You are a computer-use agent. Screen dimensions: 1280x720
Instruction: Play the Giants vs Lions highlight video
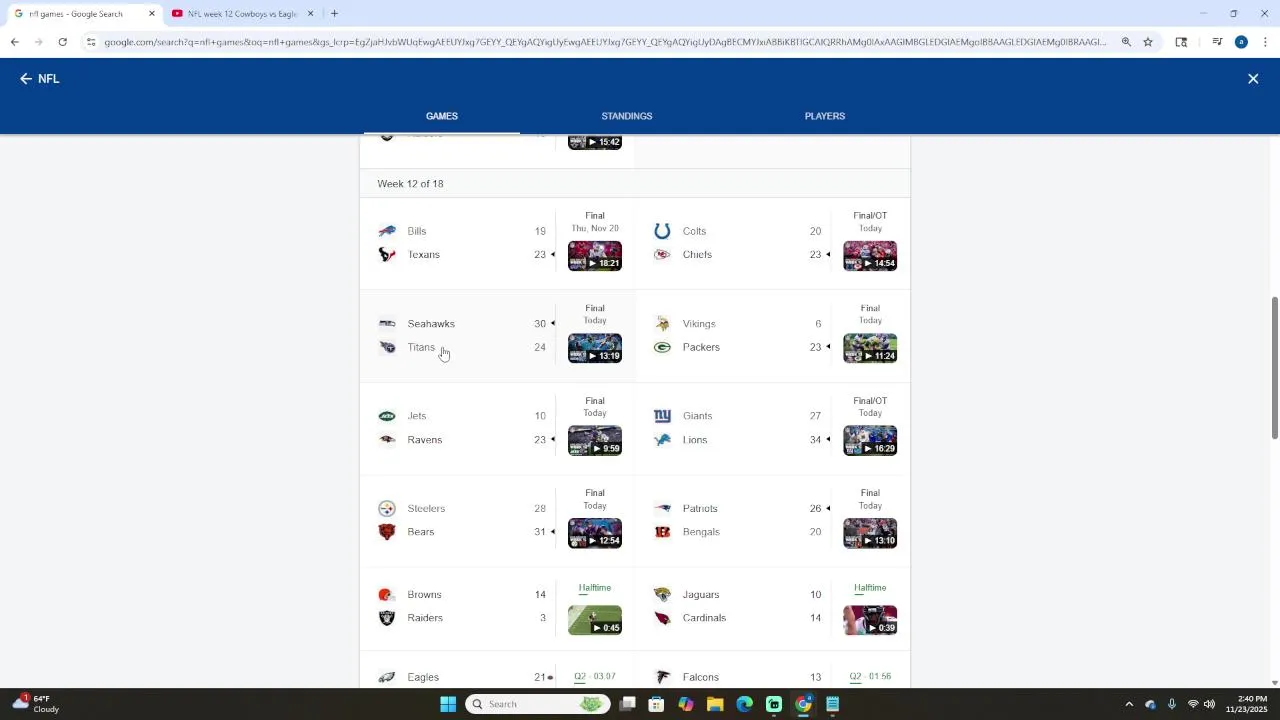[870, 441]
